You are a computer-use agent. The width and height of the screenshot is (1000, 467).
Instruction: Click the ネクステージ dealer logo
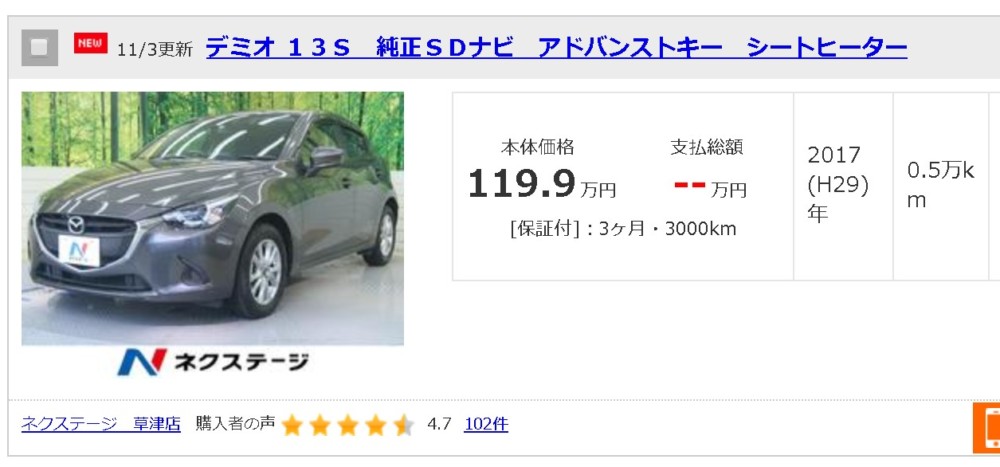[212, 362]
